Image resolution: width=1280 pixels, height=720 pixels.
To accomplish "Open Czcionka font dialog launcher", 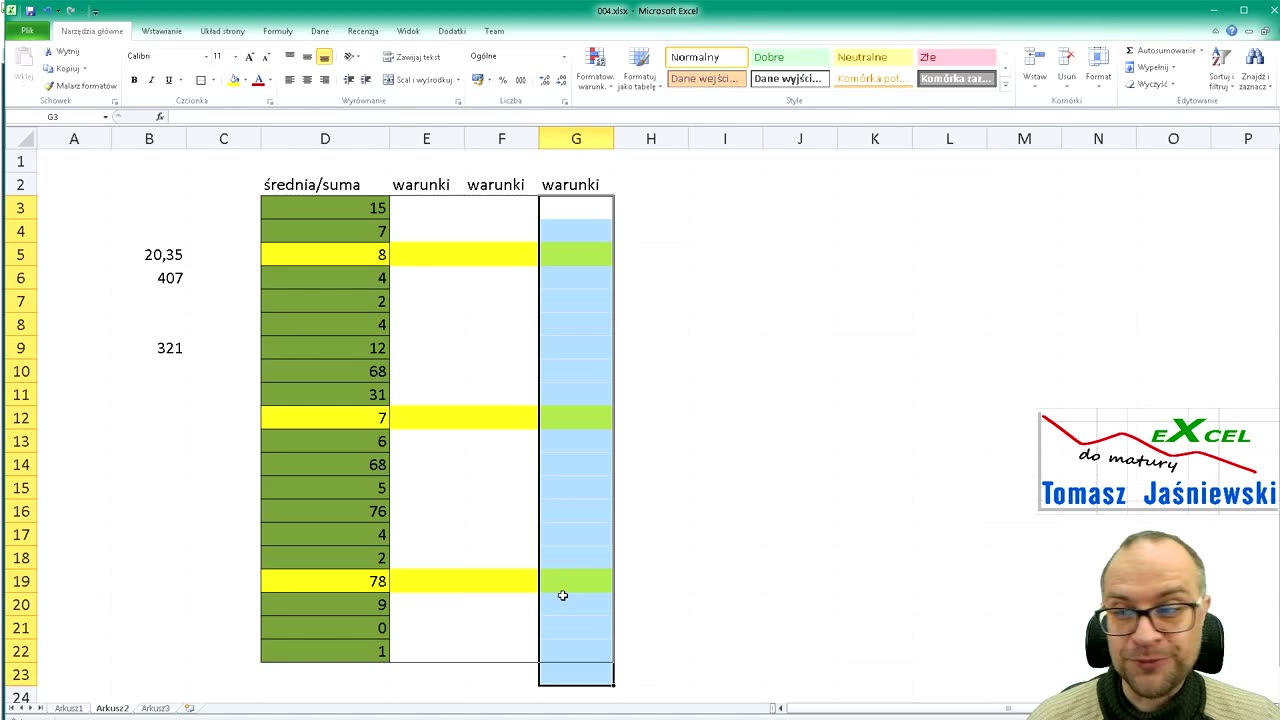I will point(270,101).
